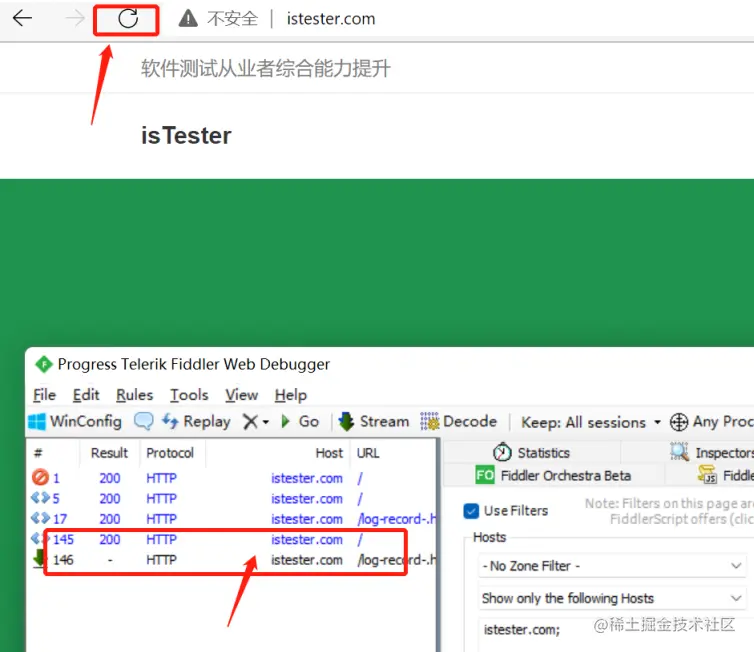Select session 1 in the list
The height and width of the screenshot is (652, 754).
(232, 478)
